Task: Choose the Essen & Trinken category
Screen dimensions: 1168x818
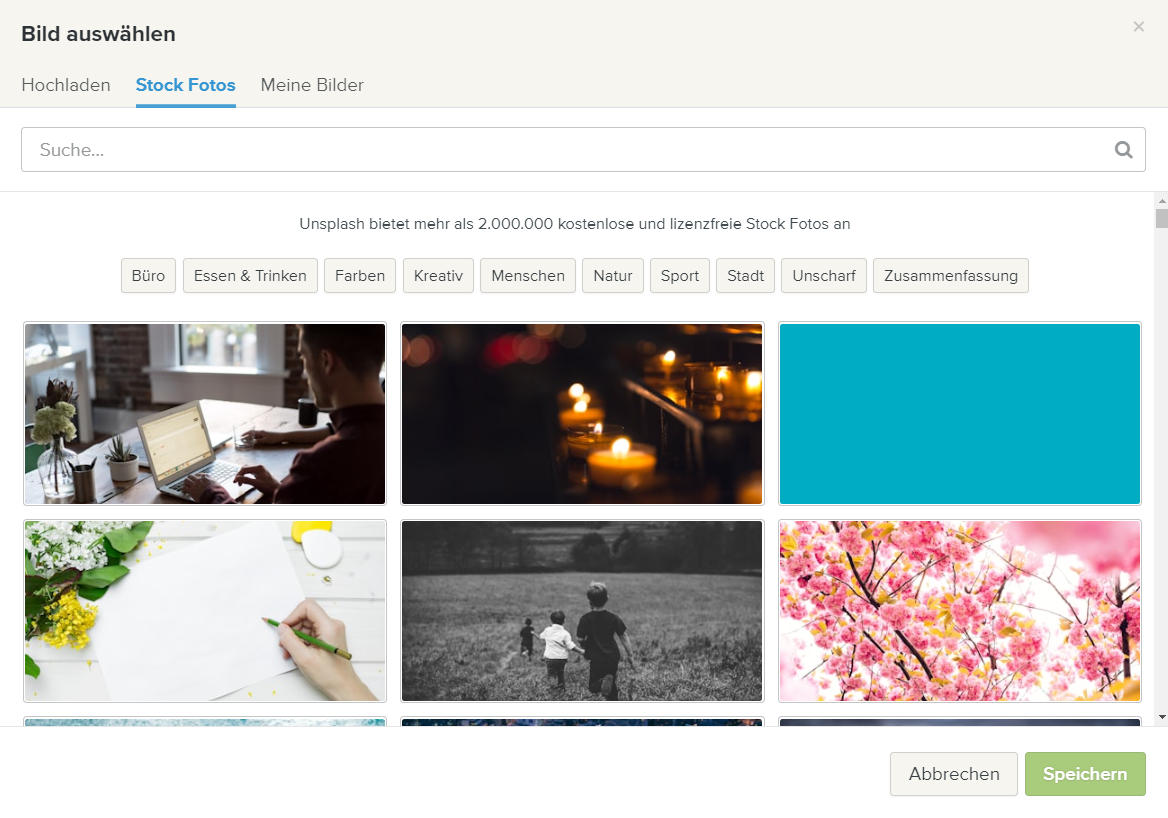Action: point(250,276)
